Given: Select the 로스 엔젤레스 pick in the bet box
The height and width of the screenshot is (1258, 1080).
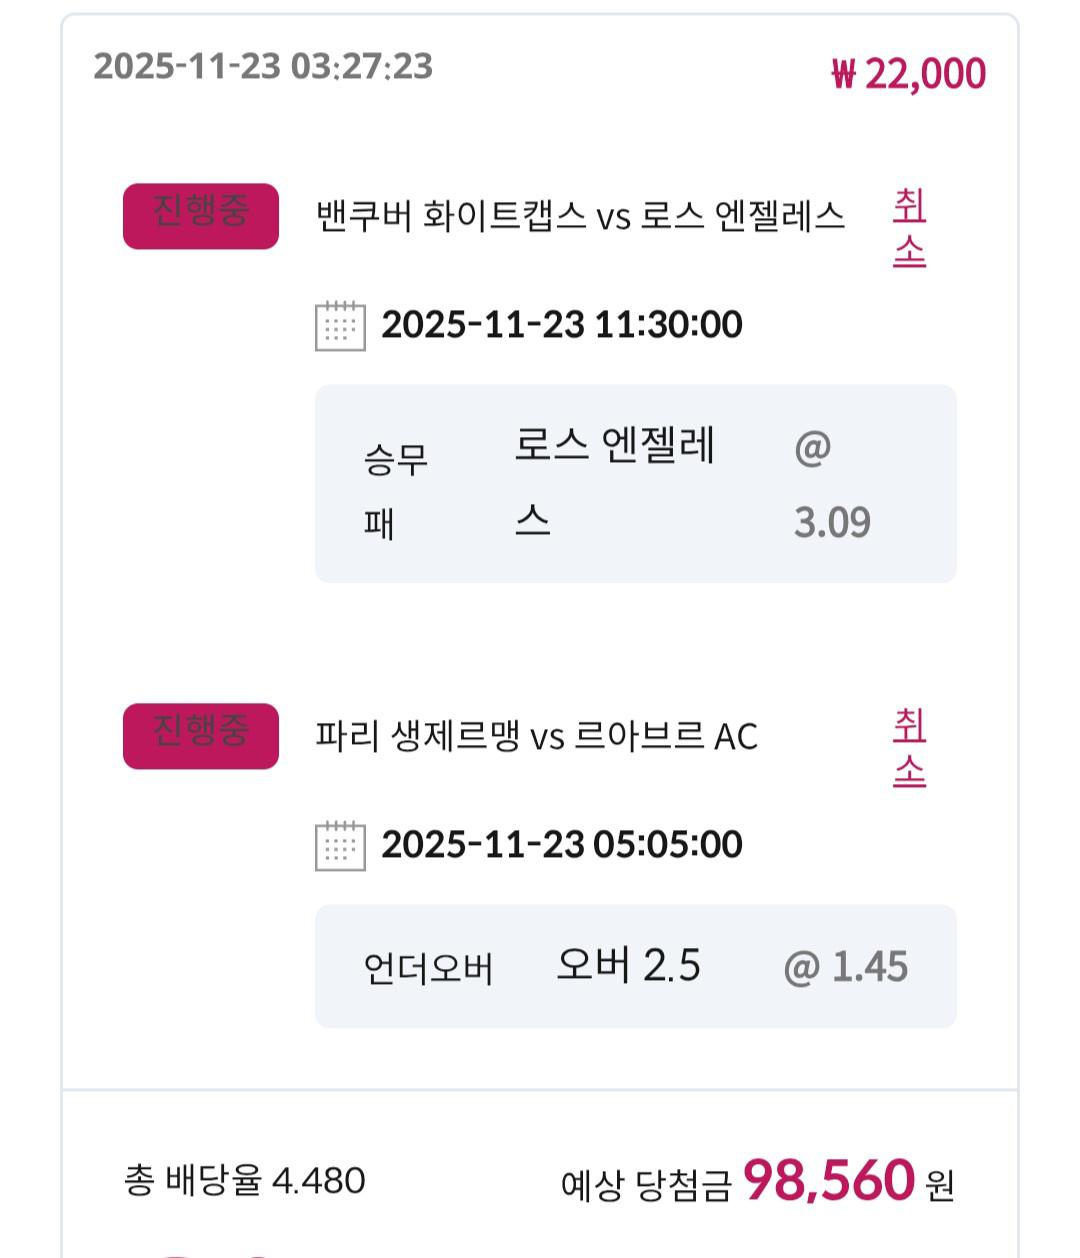Looking at the screenshot, I should [614, 482].
